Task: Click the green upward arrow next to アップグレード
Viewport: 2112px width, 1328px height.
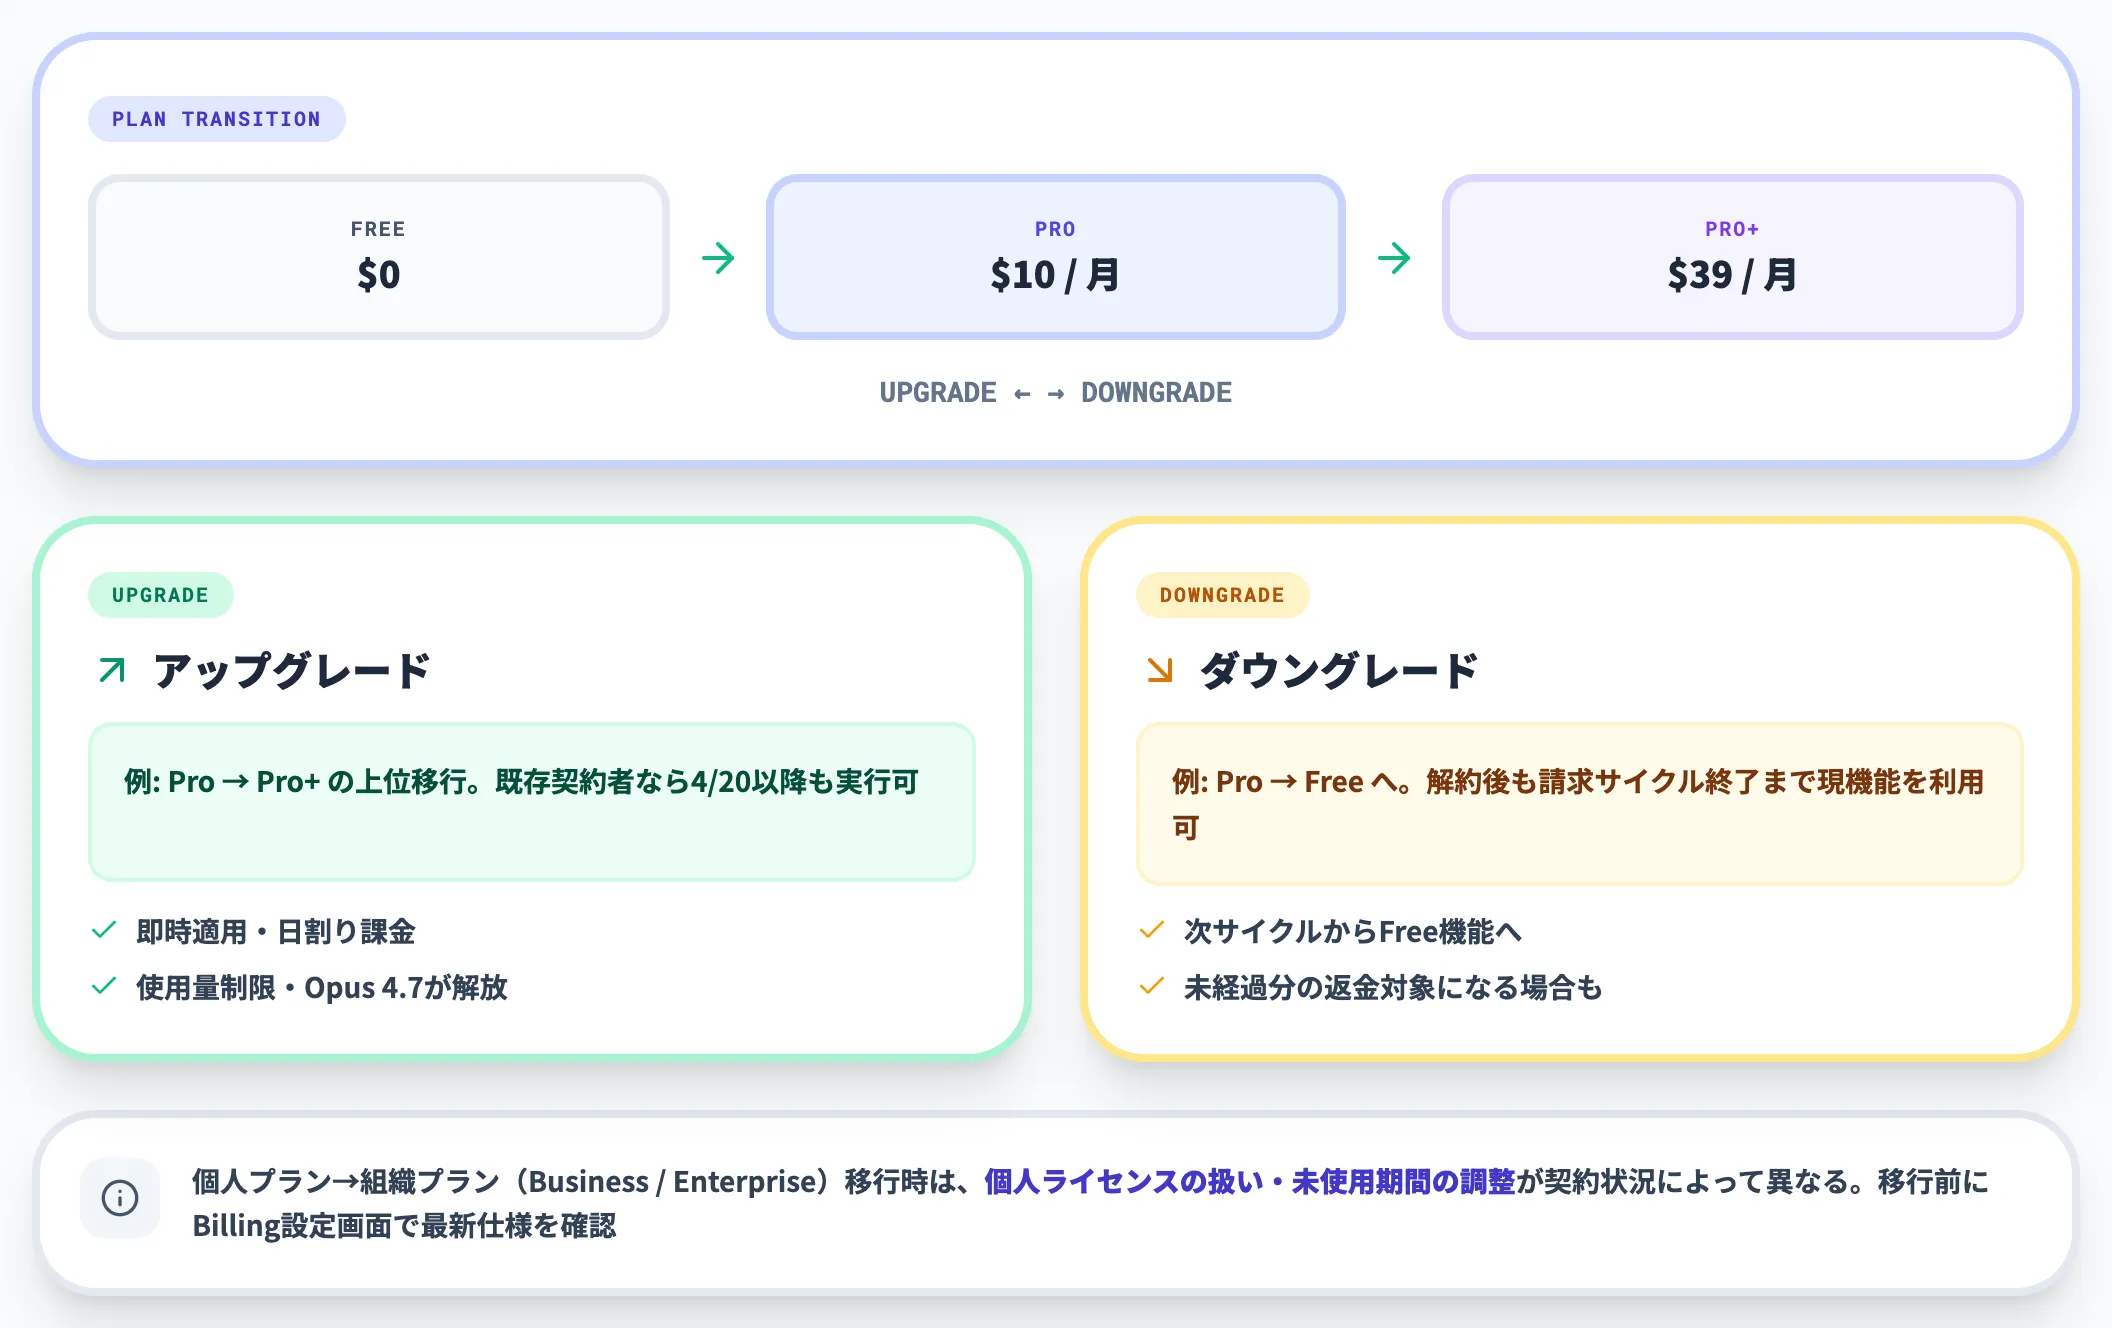Action: [110, 668]
